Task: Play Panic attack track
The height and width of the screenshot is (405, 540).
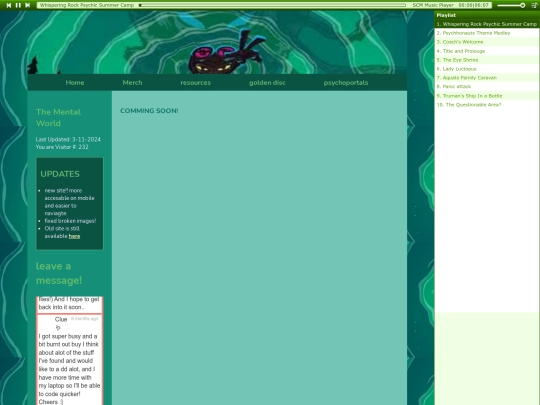Action: [x=487, y=87]
